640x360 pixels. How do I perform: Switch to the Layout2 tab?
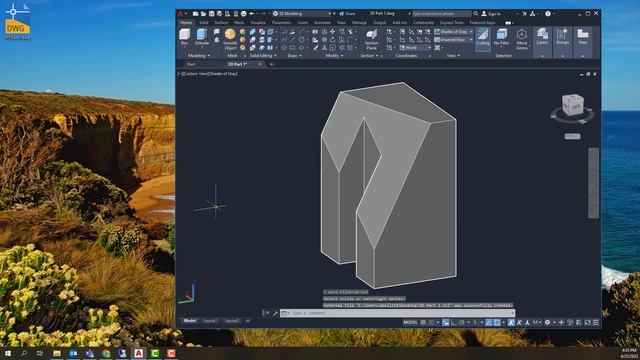coord(232,321)
